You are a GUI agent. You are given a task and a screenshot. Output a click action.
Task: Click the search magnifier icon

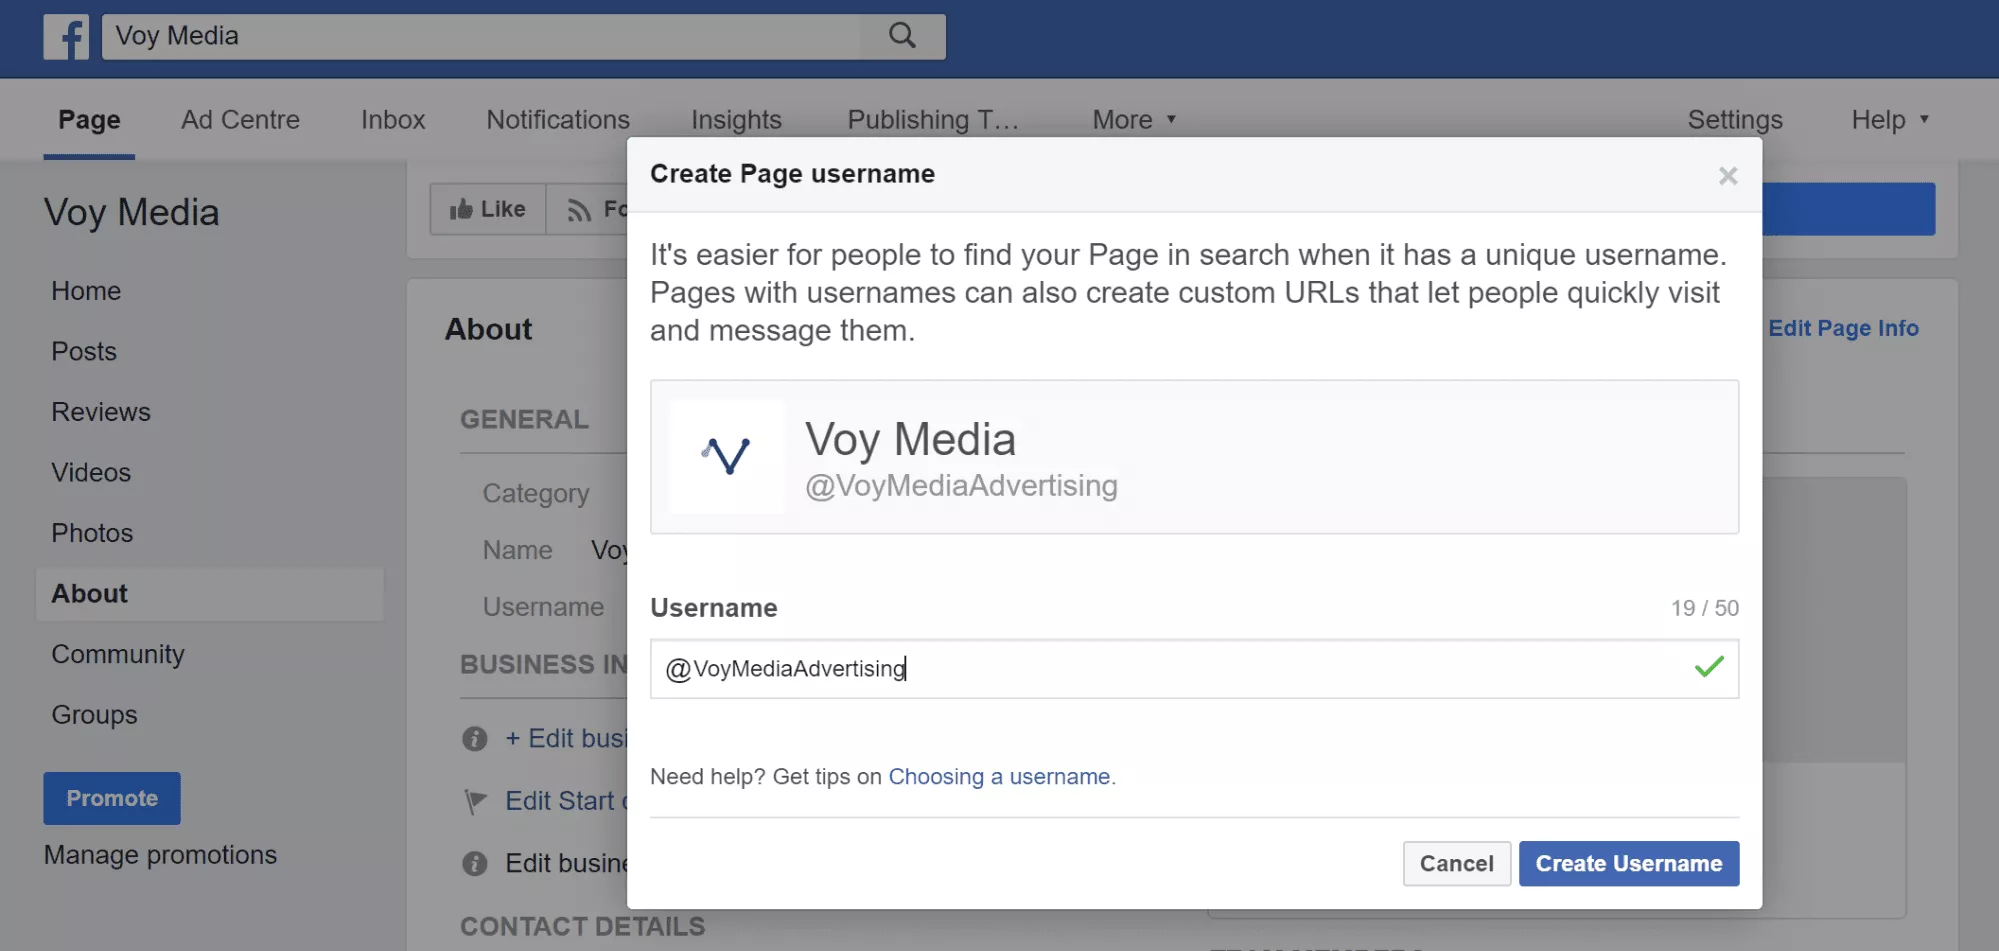(902, 36)
